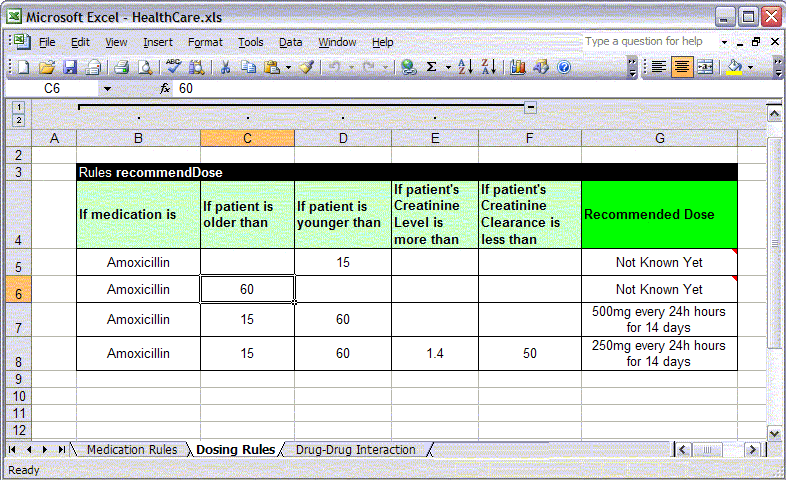
Task: Insert a hyperlink with the globe icon
Action: tap(409, 67)
